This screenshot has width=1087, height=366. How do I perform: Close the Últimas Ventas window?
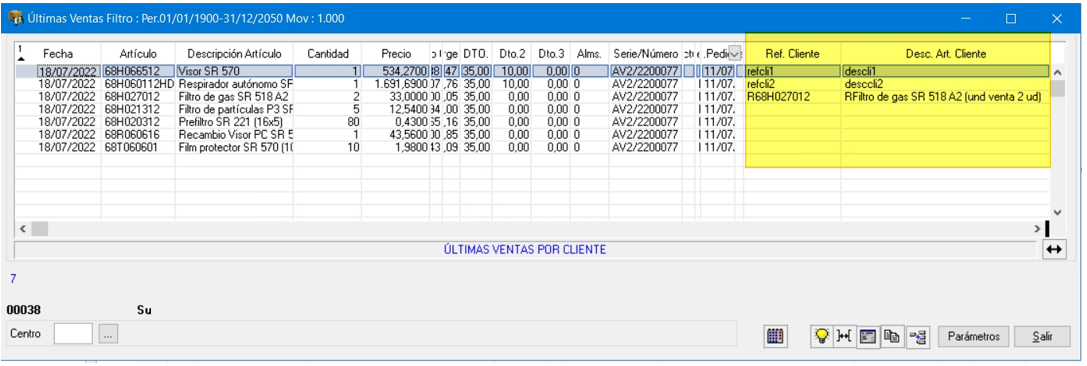1056,19
